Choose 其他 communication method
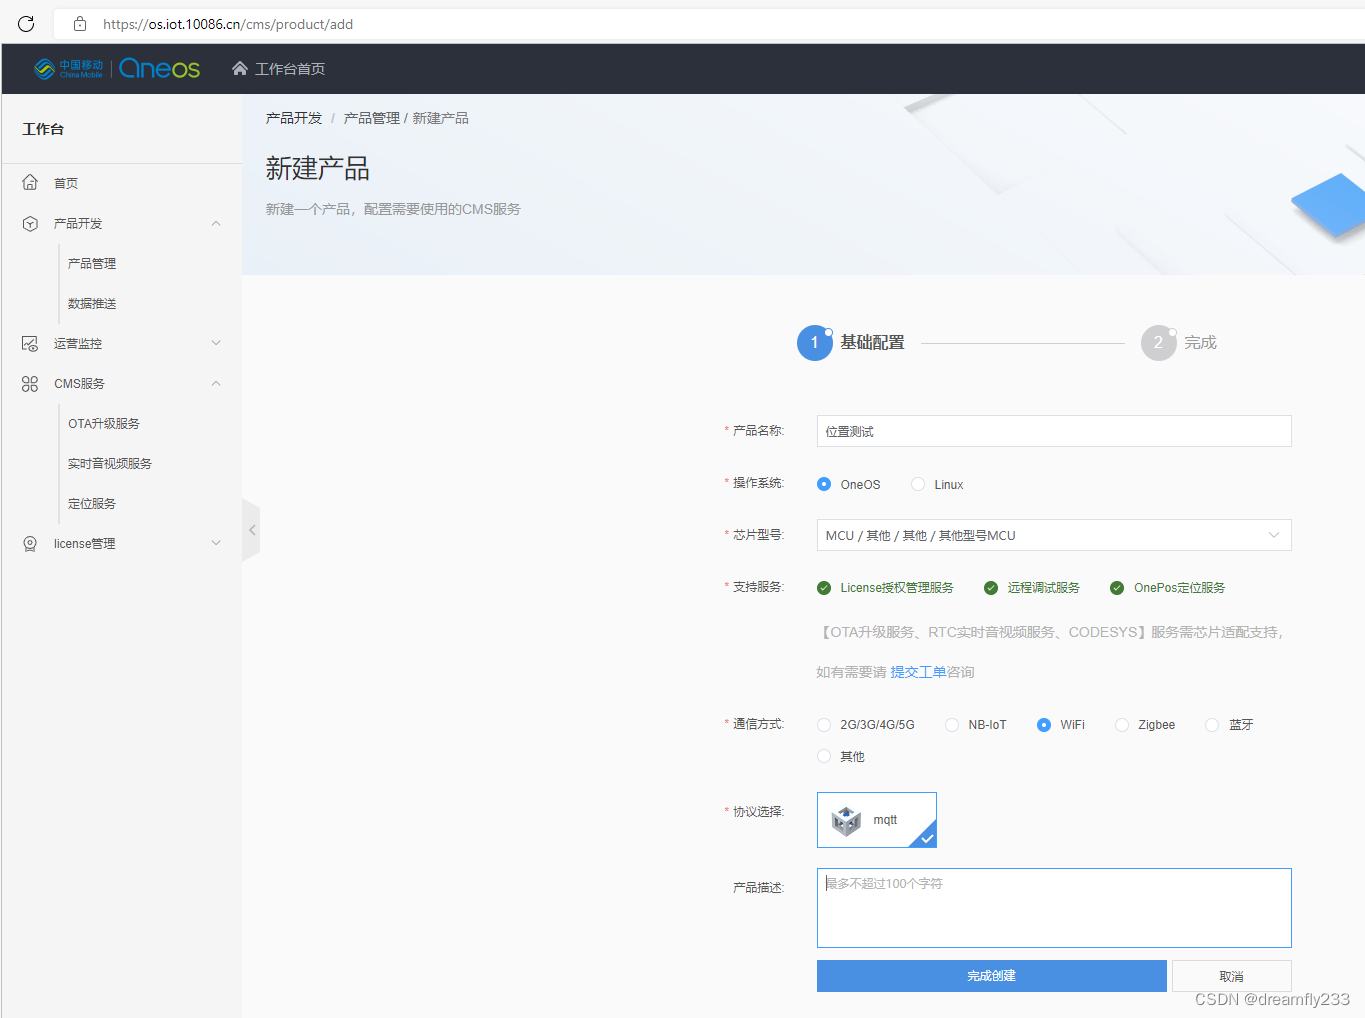Screen dimensions: 1365x1018 click(824, 756)
